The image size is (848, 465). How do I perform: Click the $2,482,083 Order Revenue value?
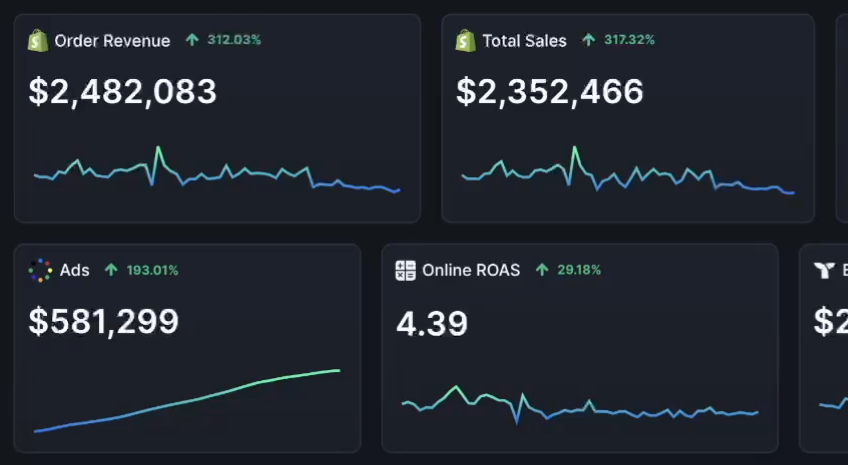pos(123,92)
